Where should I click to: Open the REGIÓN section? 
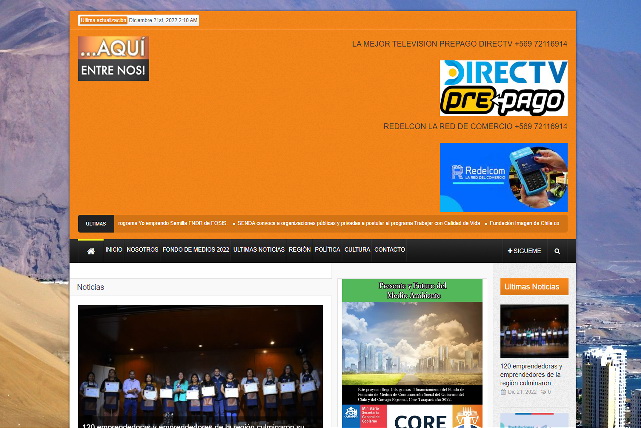click(x=300, y=250)
